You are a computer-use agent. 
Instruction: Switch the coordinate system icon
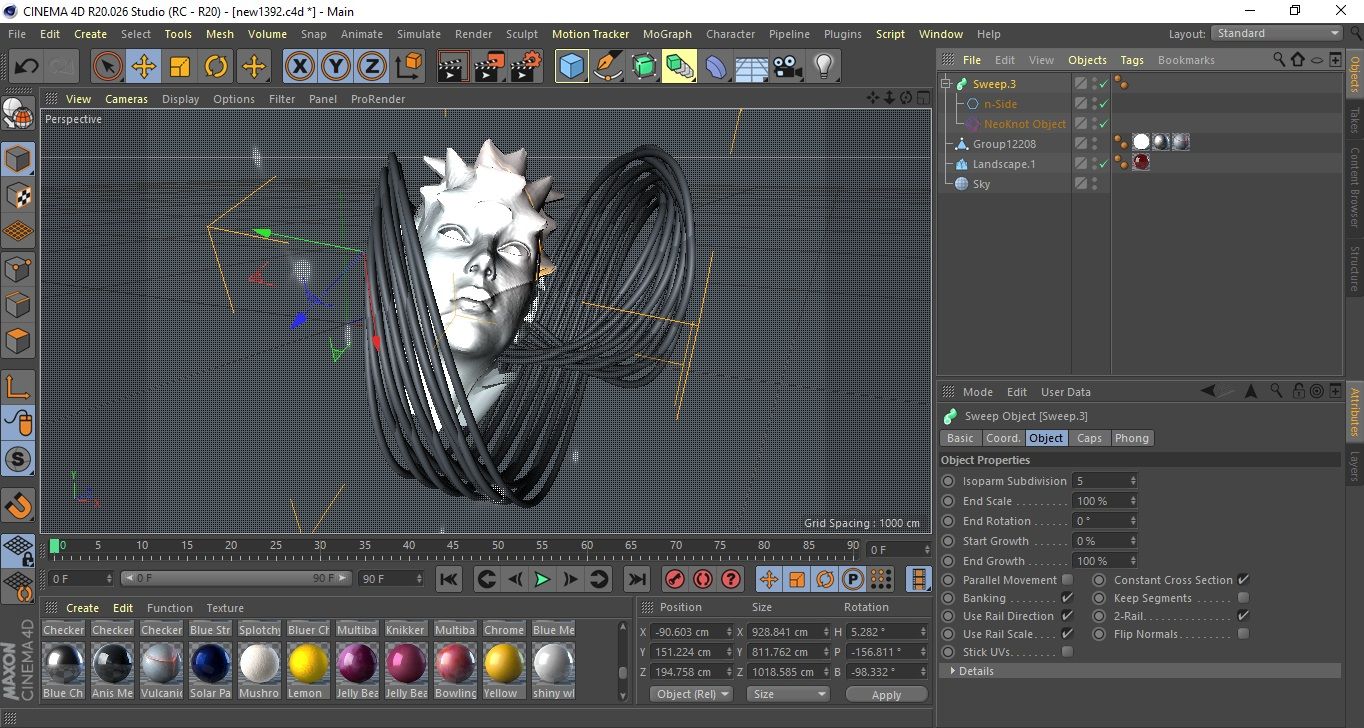tap(408, 67)
